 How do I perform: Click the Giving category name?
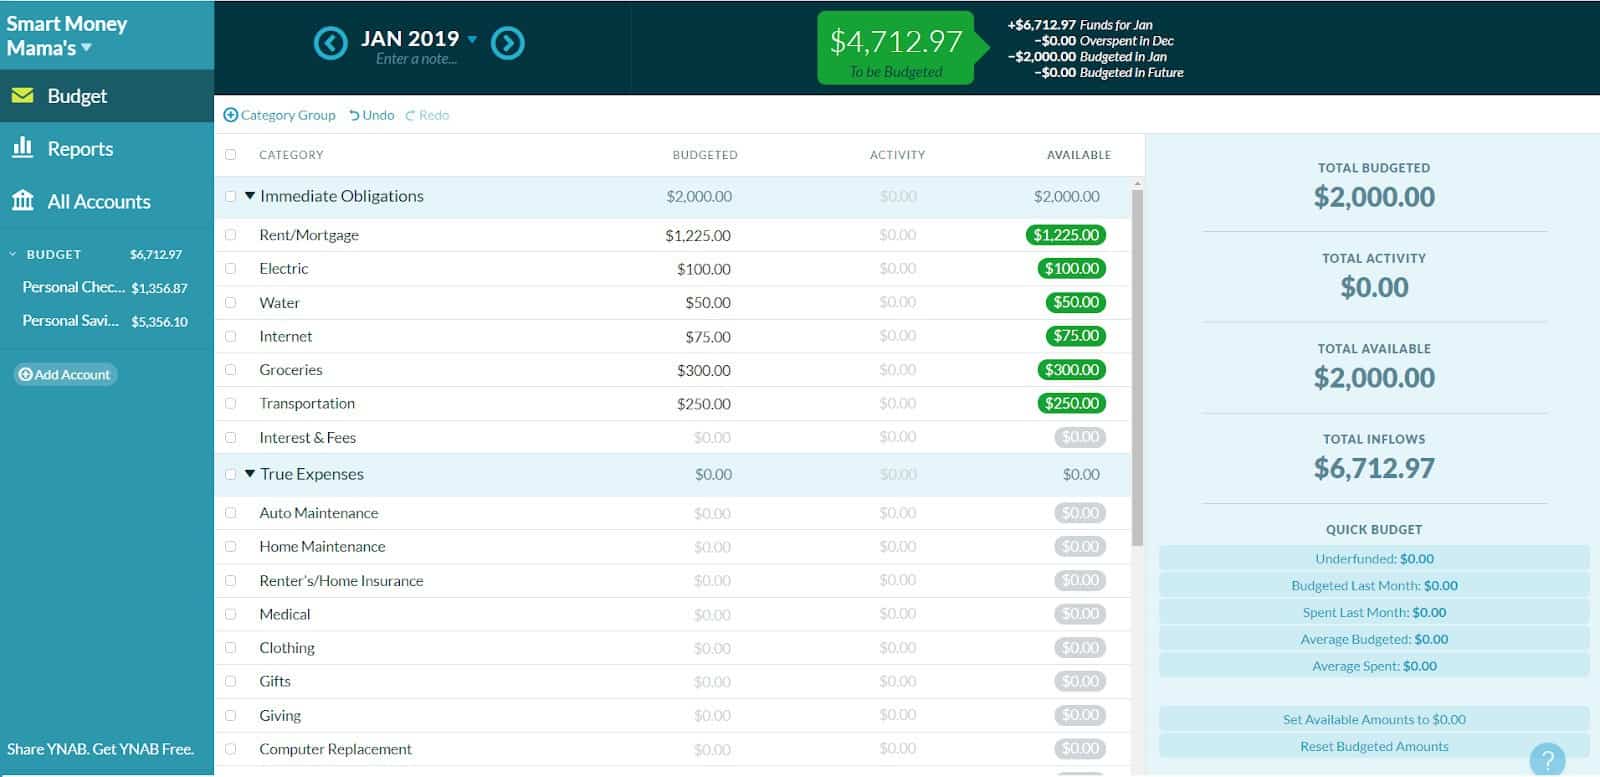(280, 716)
